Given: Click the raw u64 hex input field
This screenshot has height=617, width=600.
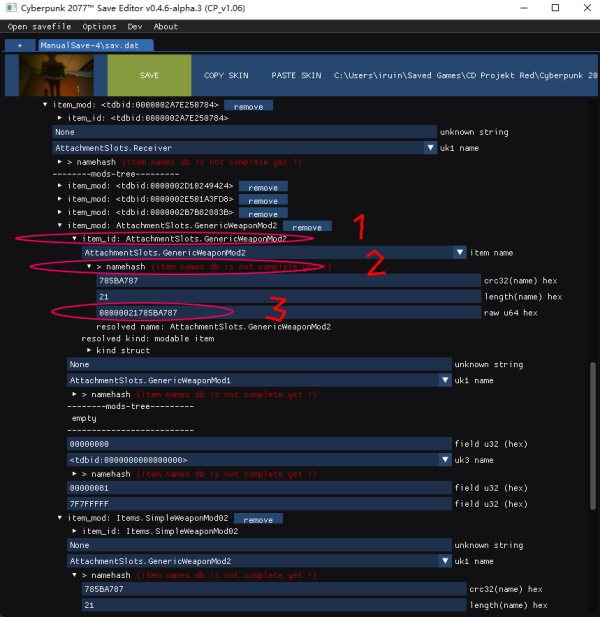Looking at the screenshot, I should [288, 313].
